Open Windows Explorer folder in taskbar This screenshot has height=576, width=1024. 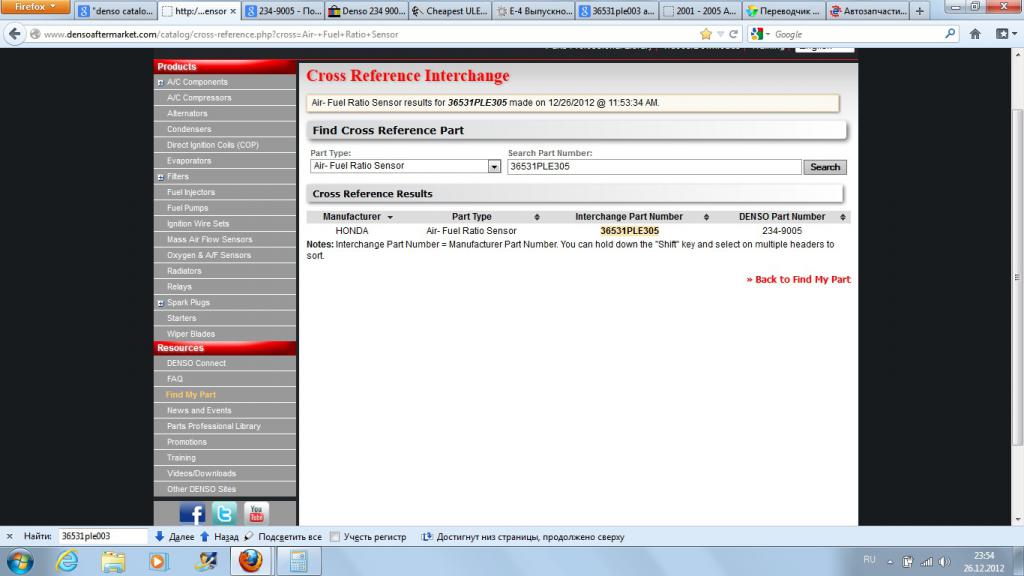pyautogui.click(x=112, y=561)
